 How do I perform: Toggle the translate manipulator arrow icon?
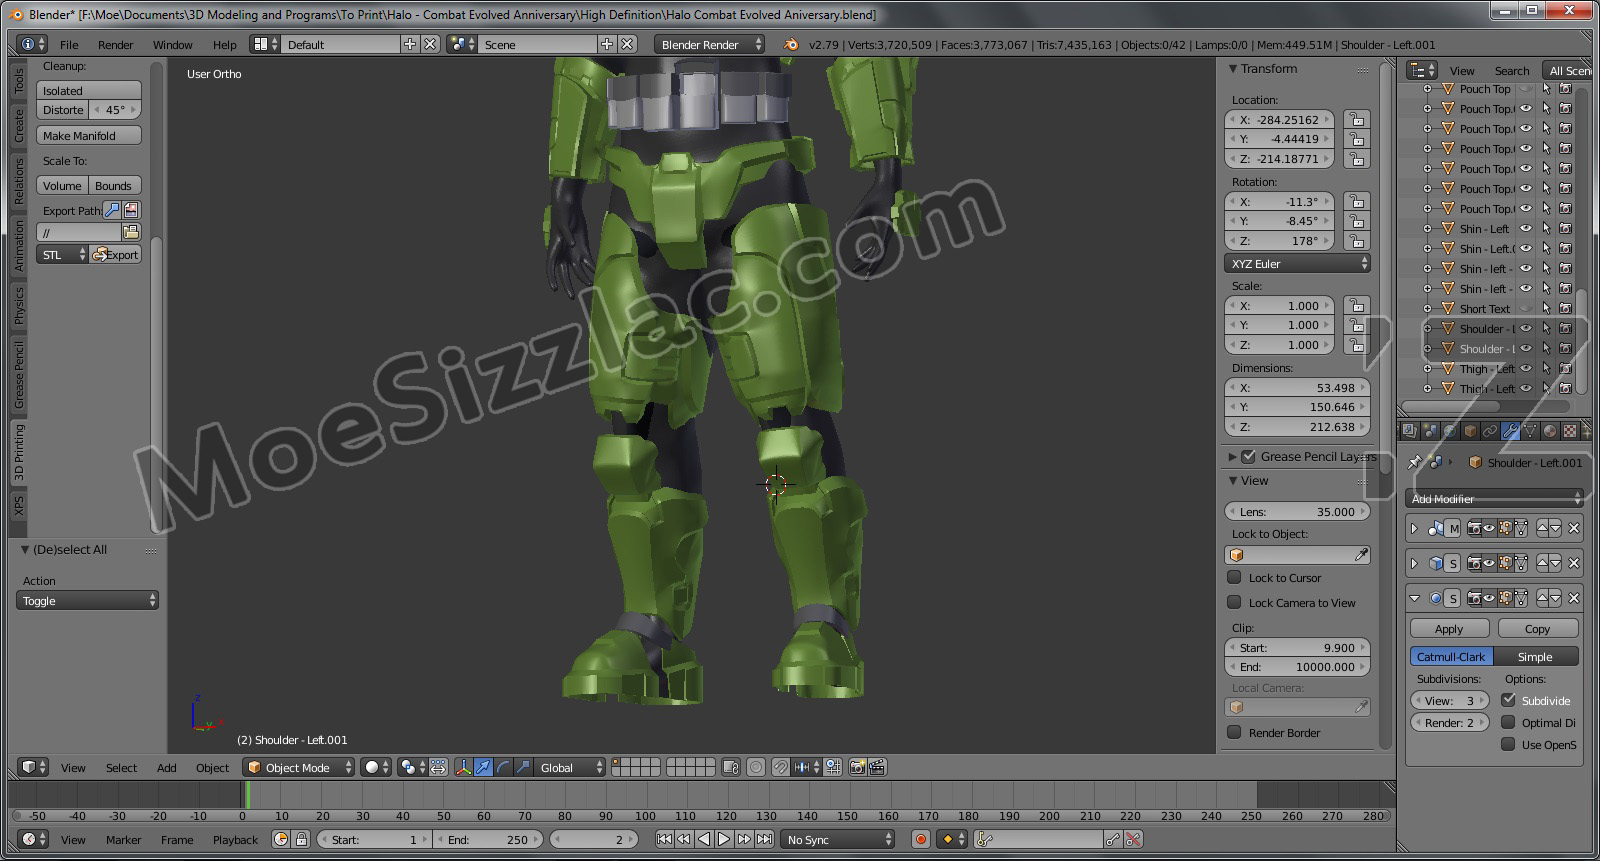pyautogui.click(x=484, y=767)
